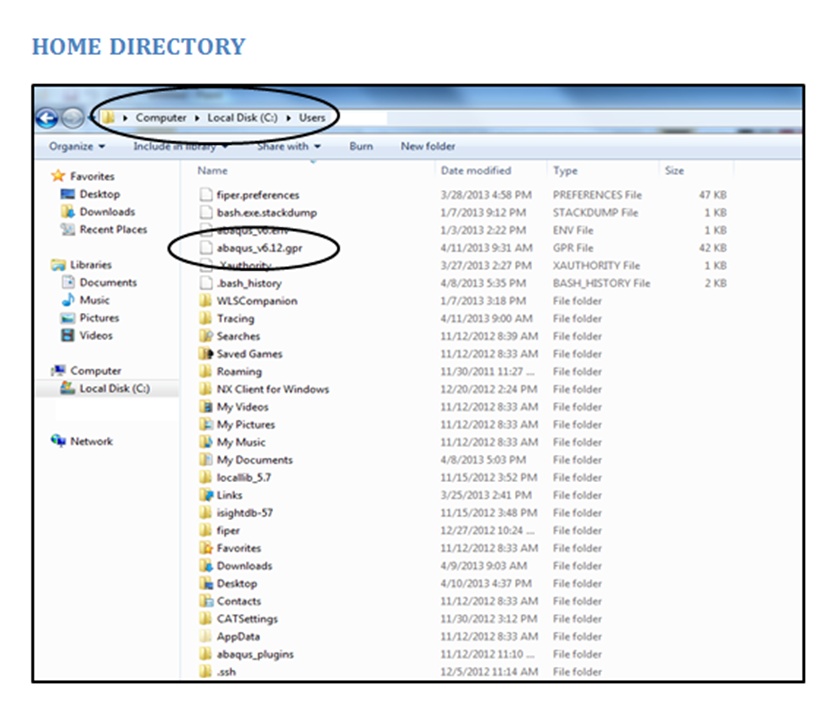Select Searches folder icon
The height and width of the screenshot is (702, 838).
[x=206, y=336]
